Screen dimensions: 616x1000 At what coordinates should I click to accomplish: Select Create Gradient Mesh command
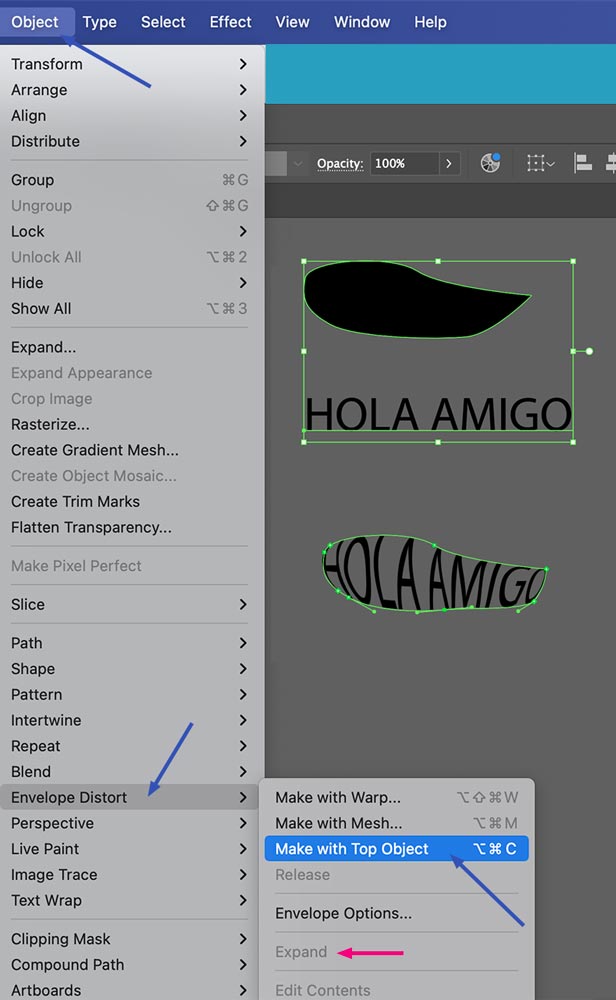pyautogui.click(x=95, y=450)
